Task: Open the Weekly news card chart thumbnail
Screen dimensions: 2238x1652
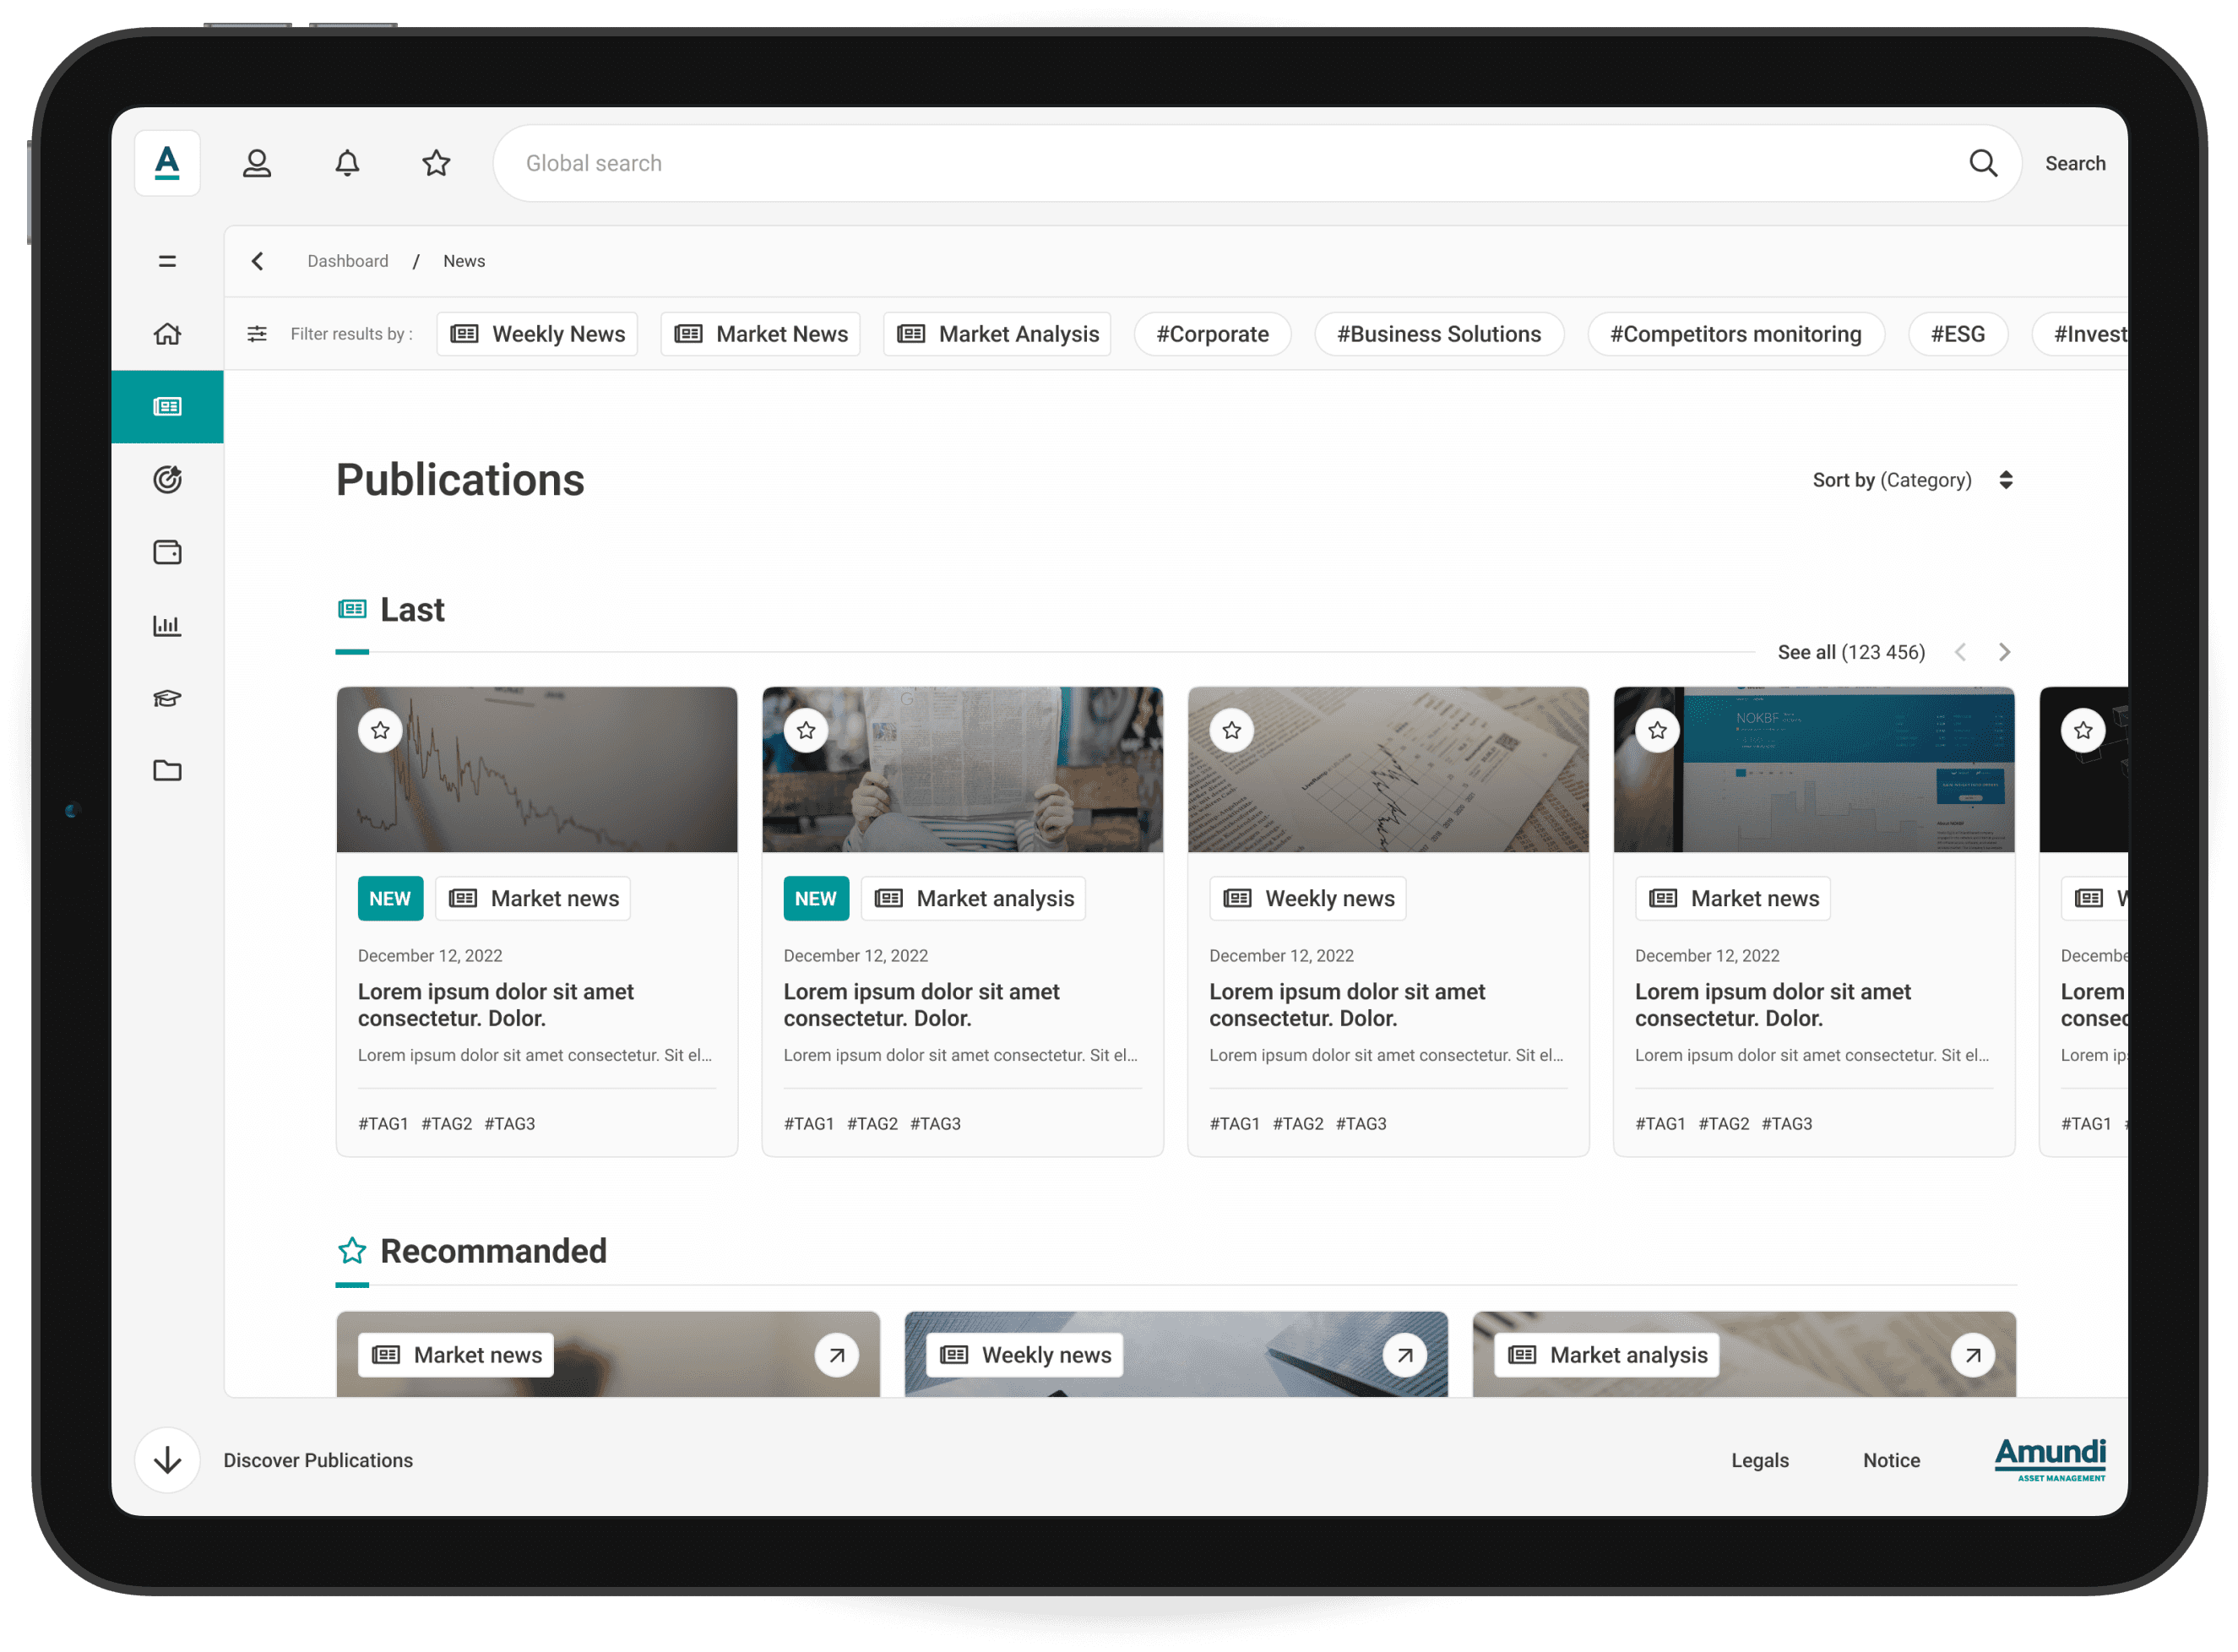Action: coord(1388,769)
